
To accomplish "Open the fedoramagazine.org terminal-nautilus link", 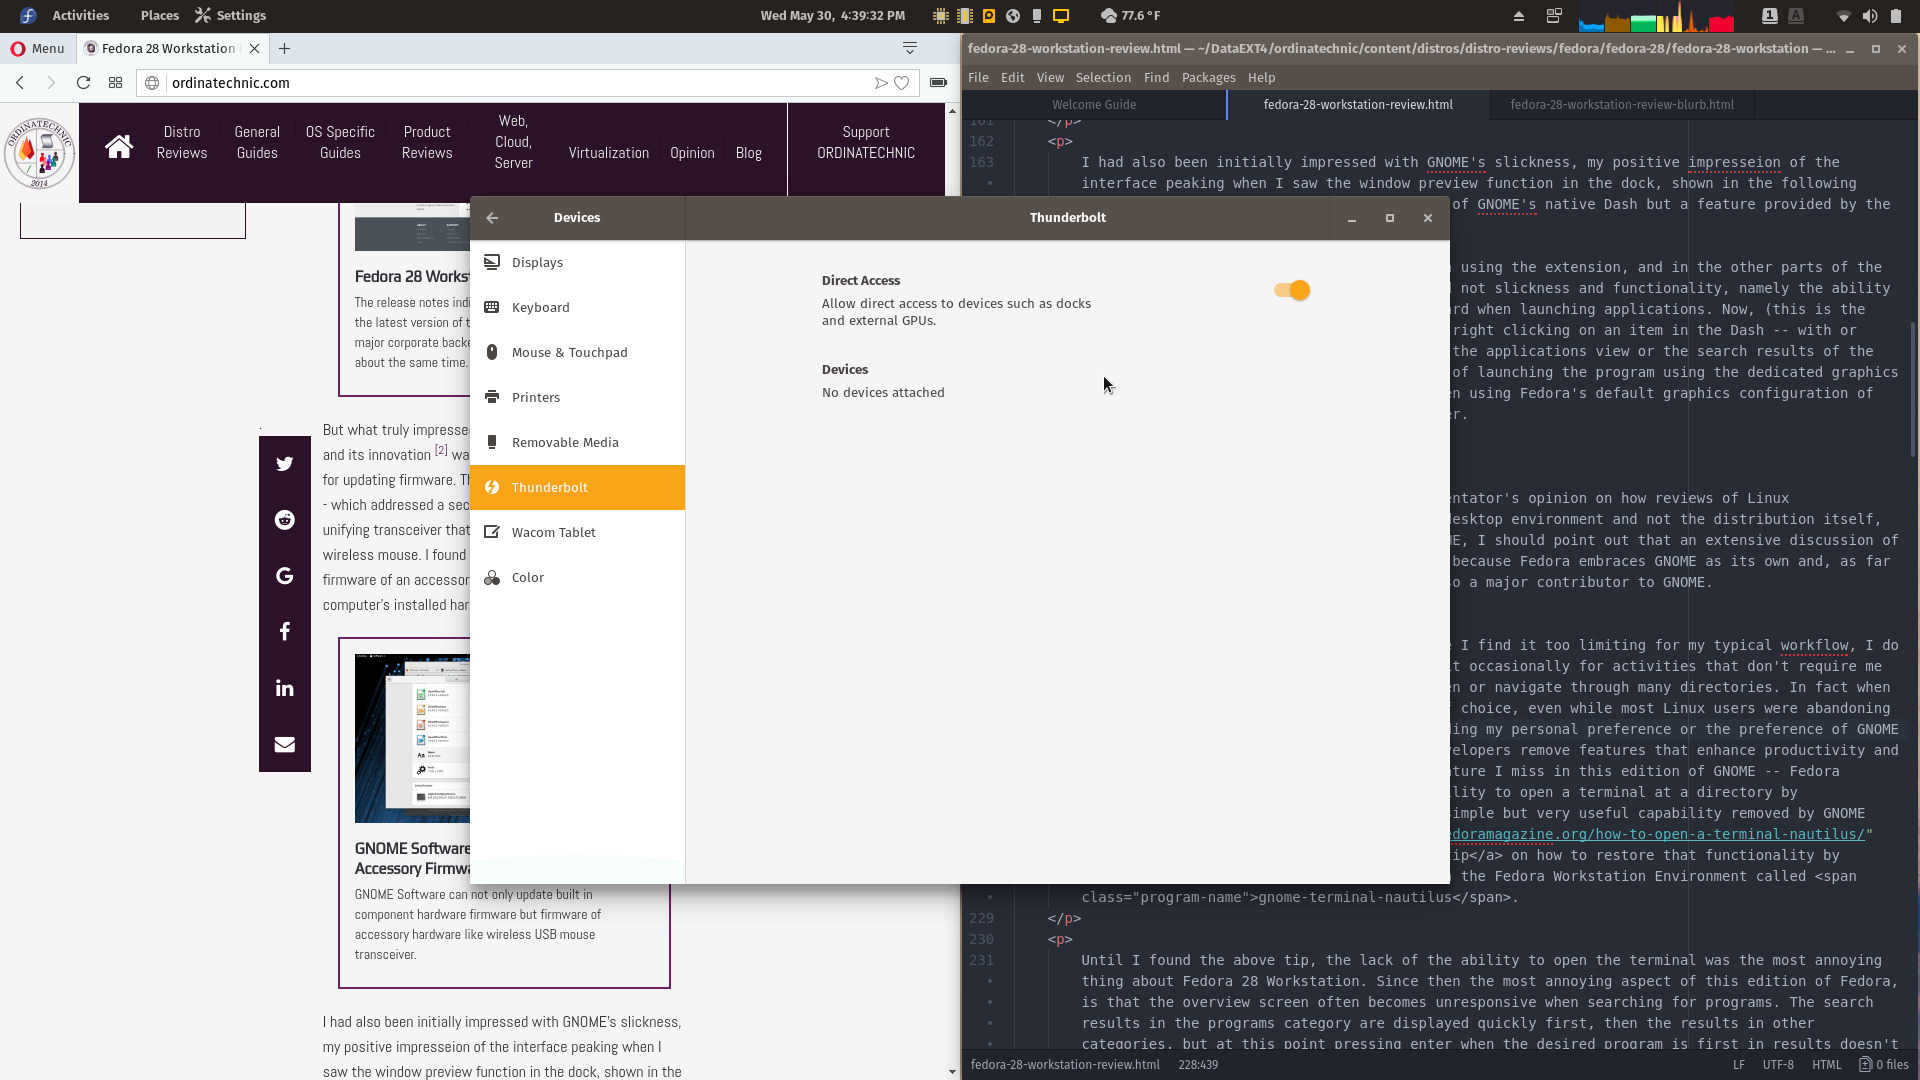I will tap(1657, 834).
